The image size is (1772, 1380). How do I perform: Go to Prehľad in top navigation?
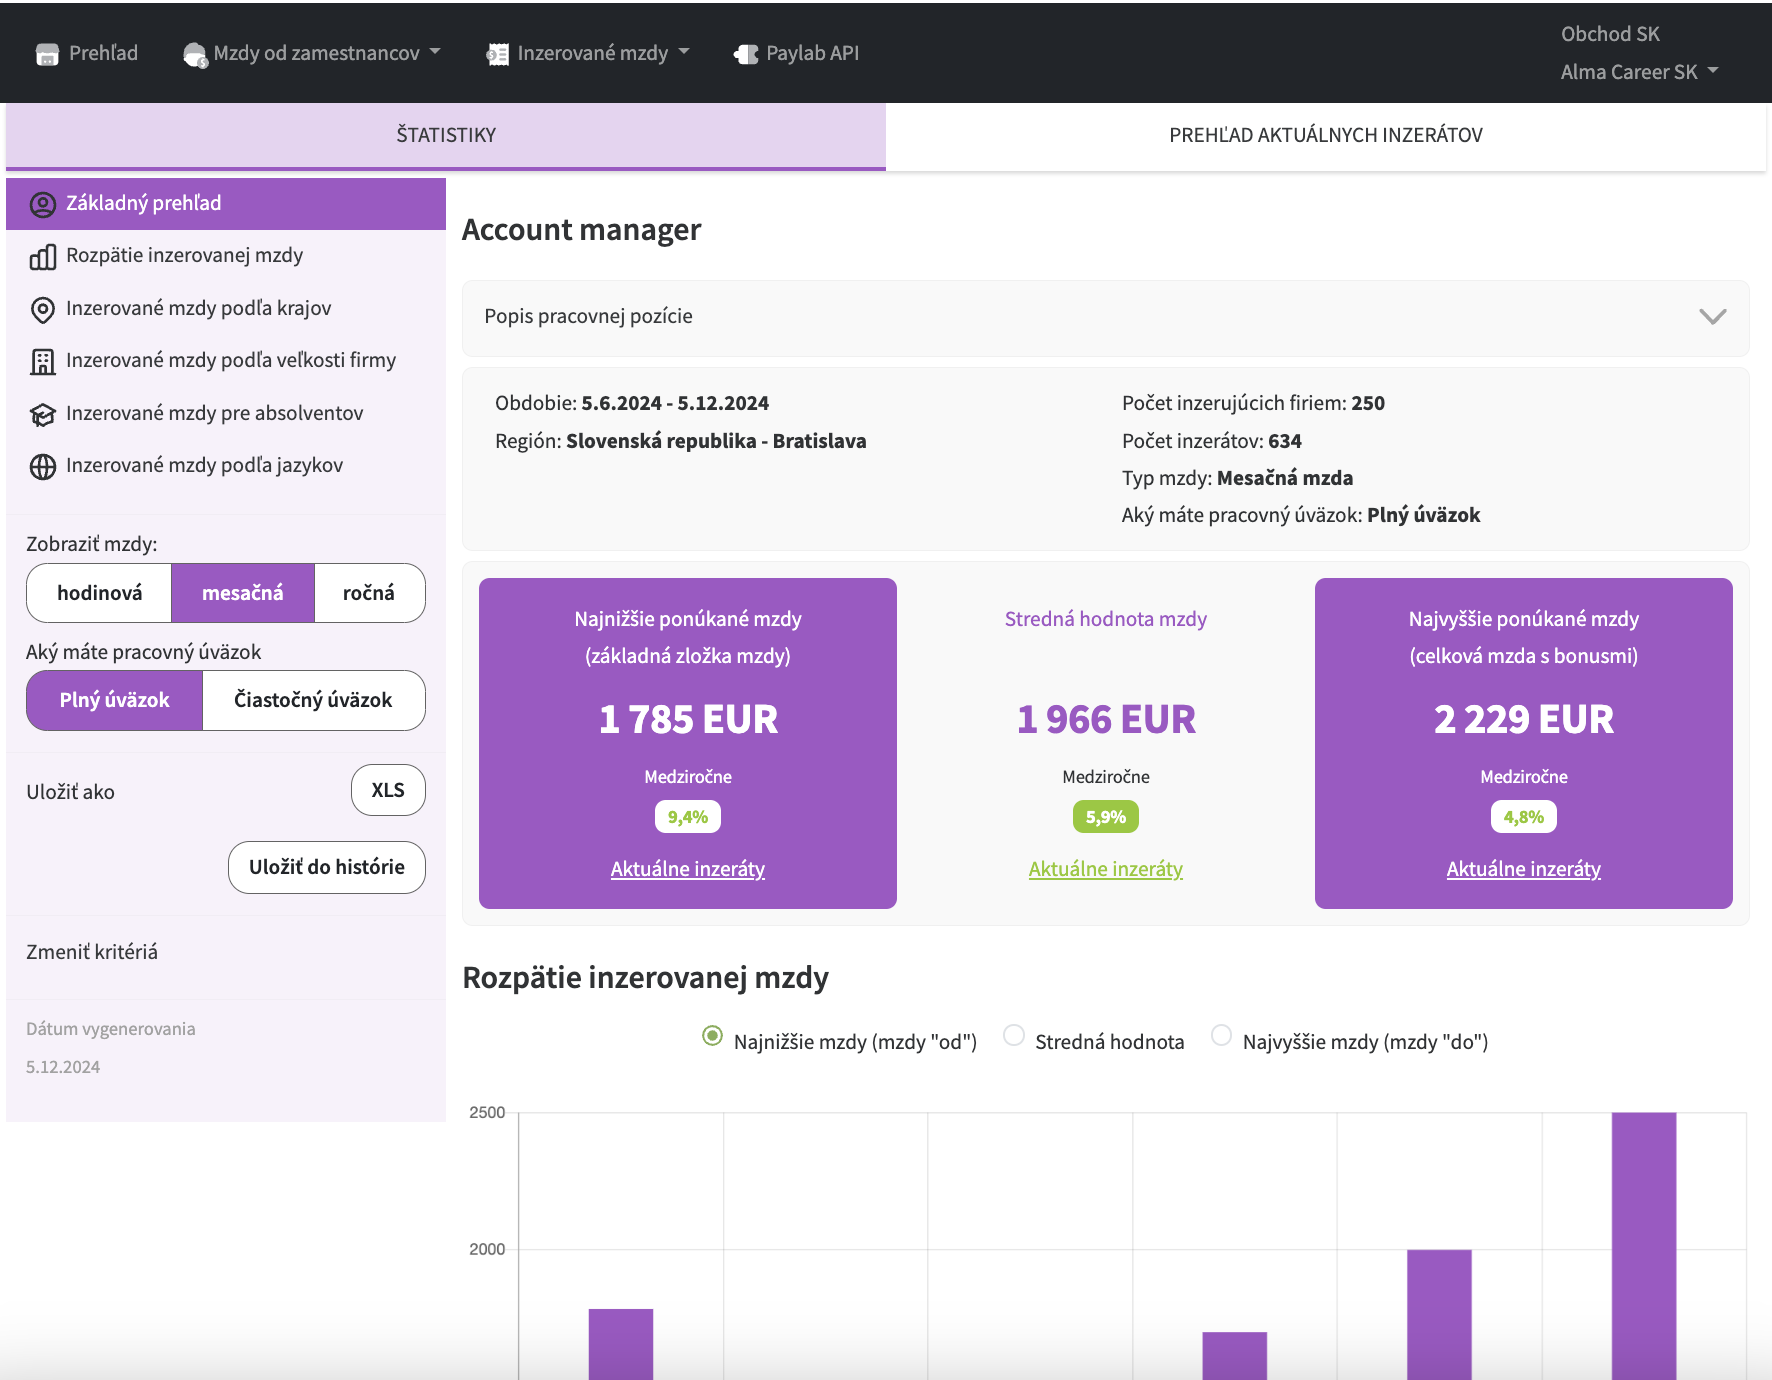(x=87, y=54)
